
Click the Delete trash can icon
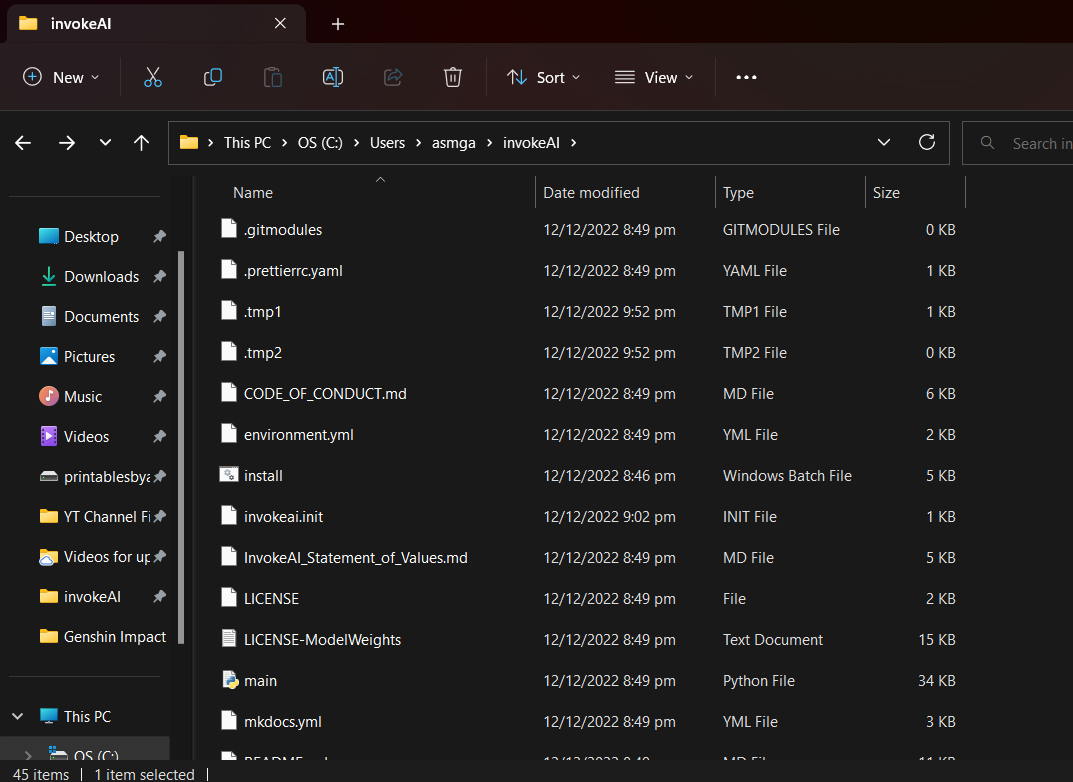click(x=452, y=77)
